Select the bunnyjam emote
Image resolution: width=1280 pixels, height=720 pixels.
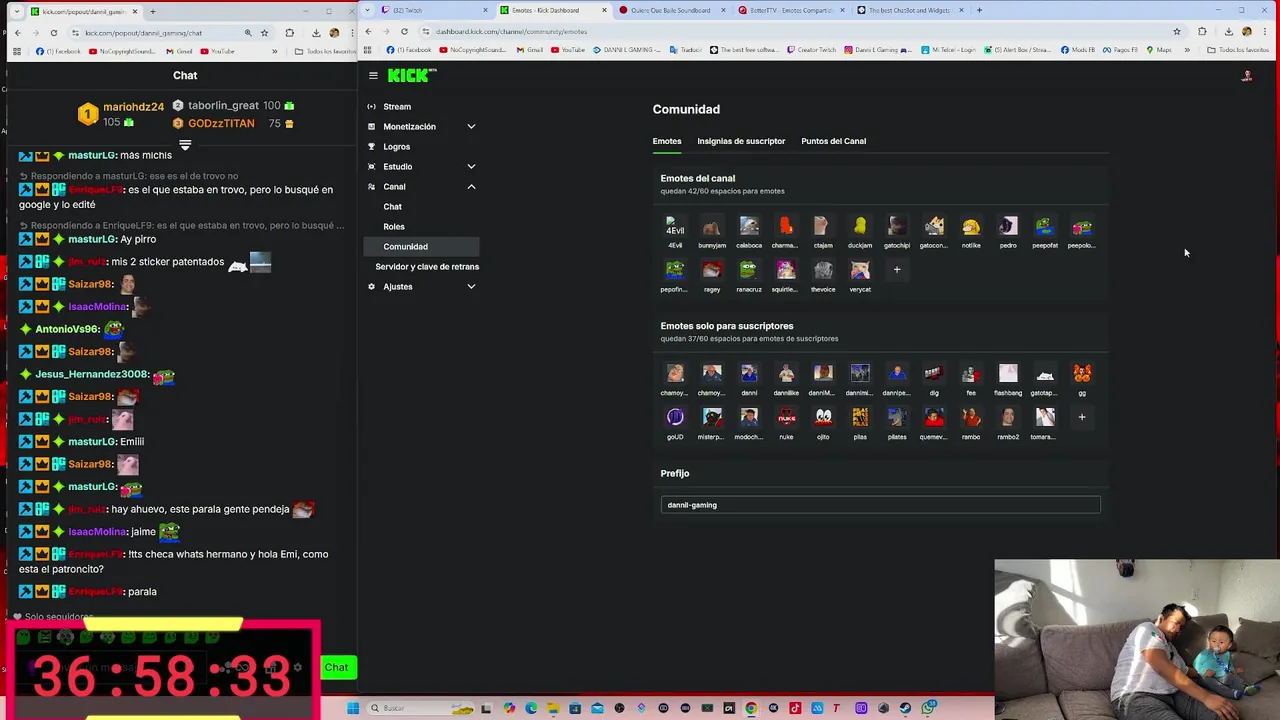click(x=712, y=231)
